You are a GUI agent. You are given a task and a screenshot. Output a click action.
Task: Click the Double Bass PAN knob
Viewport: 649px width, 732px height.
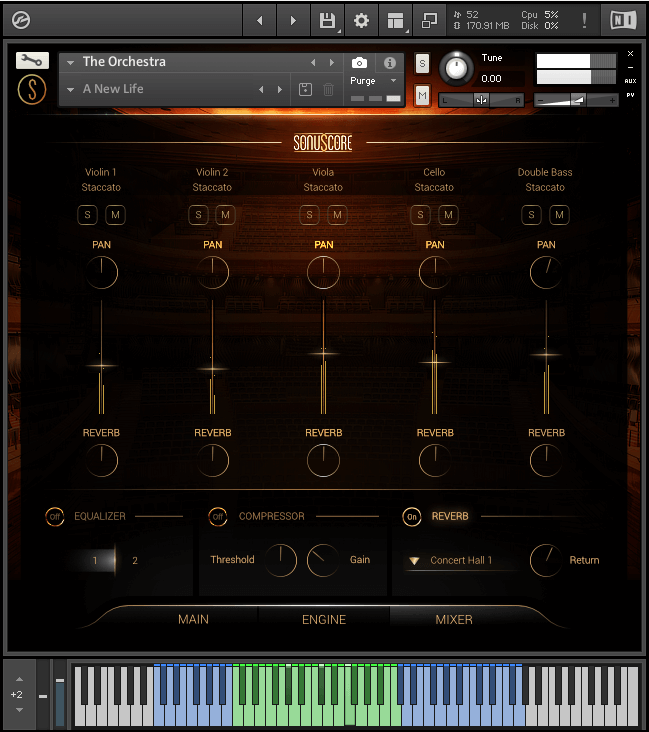546,272
